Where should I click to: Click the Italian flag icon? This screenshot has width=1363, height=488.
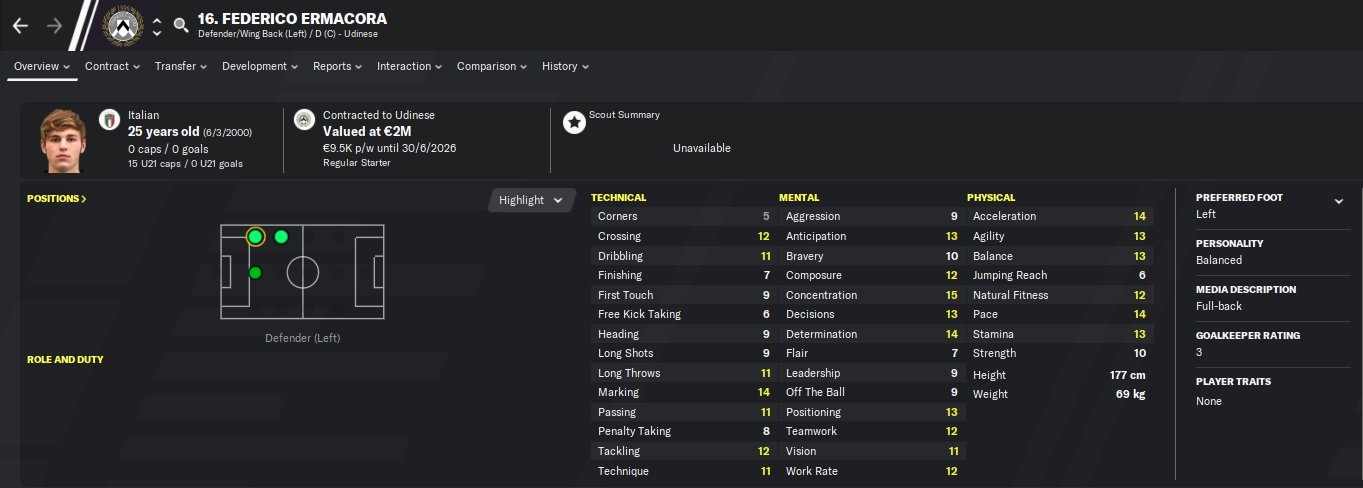click(109, 121)
